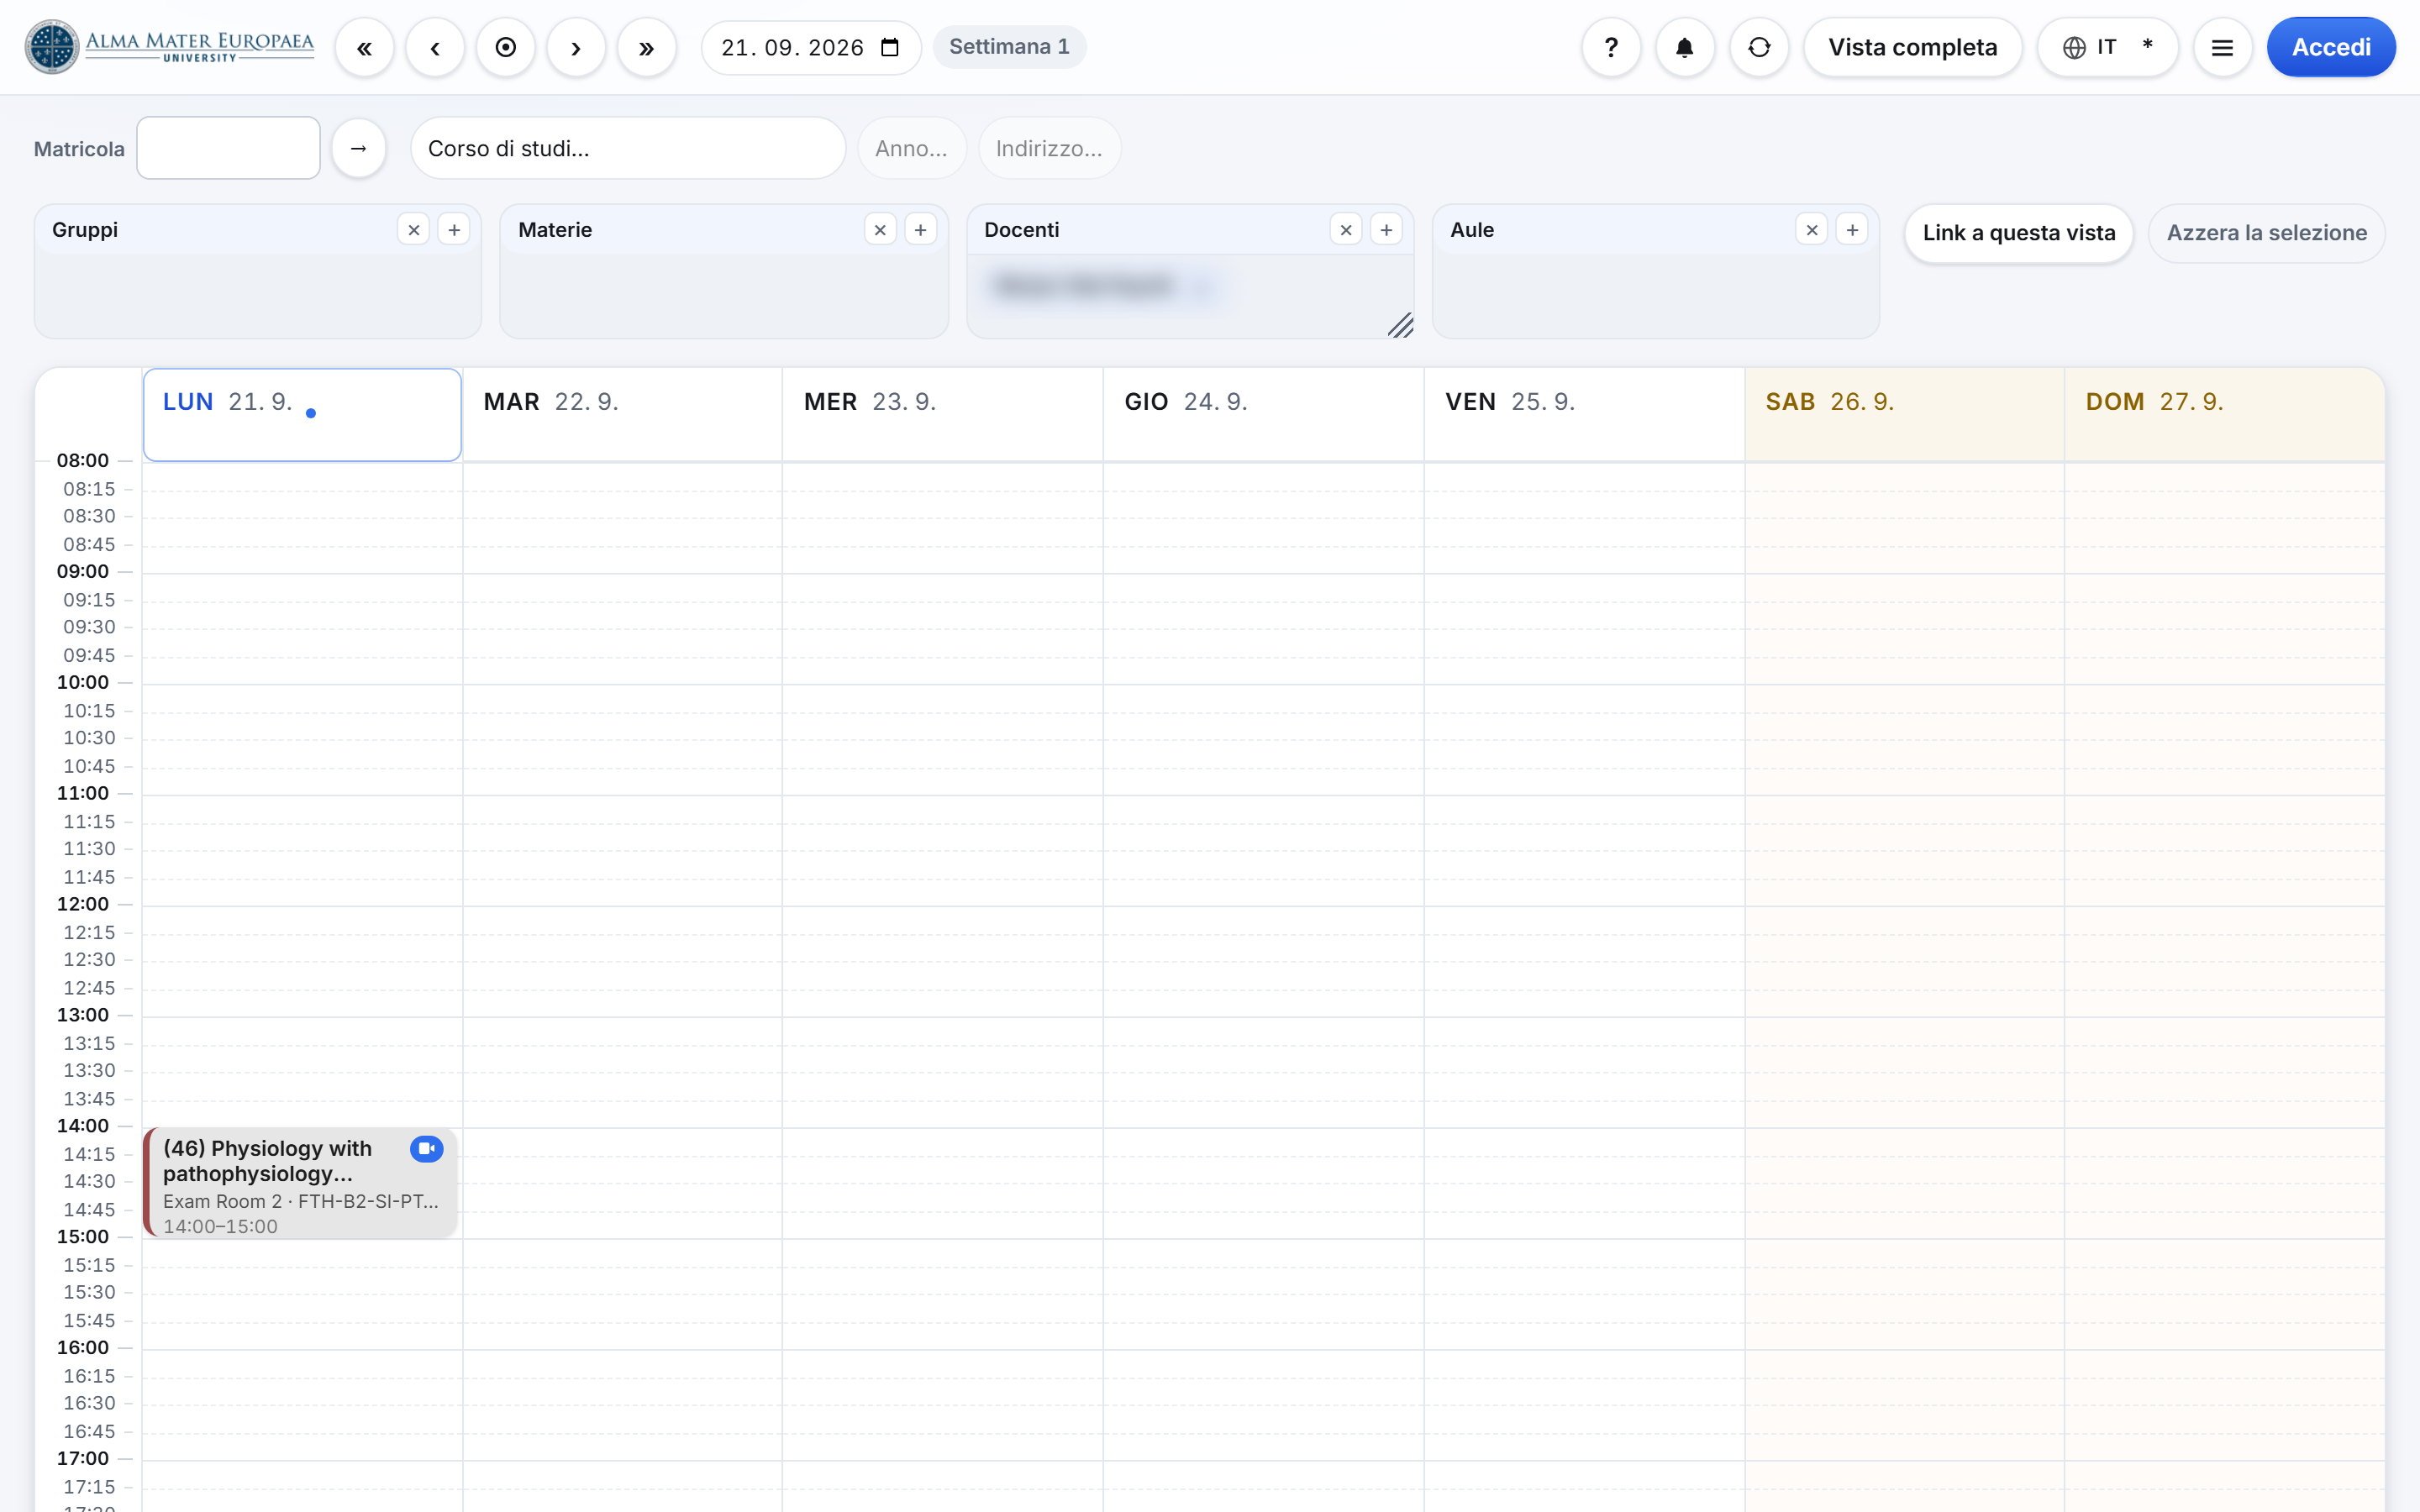Clear the Gruppi filter
The image size is (2420, 1512).
tap(414, 230)
